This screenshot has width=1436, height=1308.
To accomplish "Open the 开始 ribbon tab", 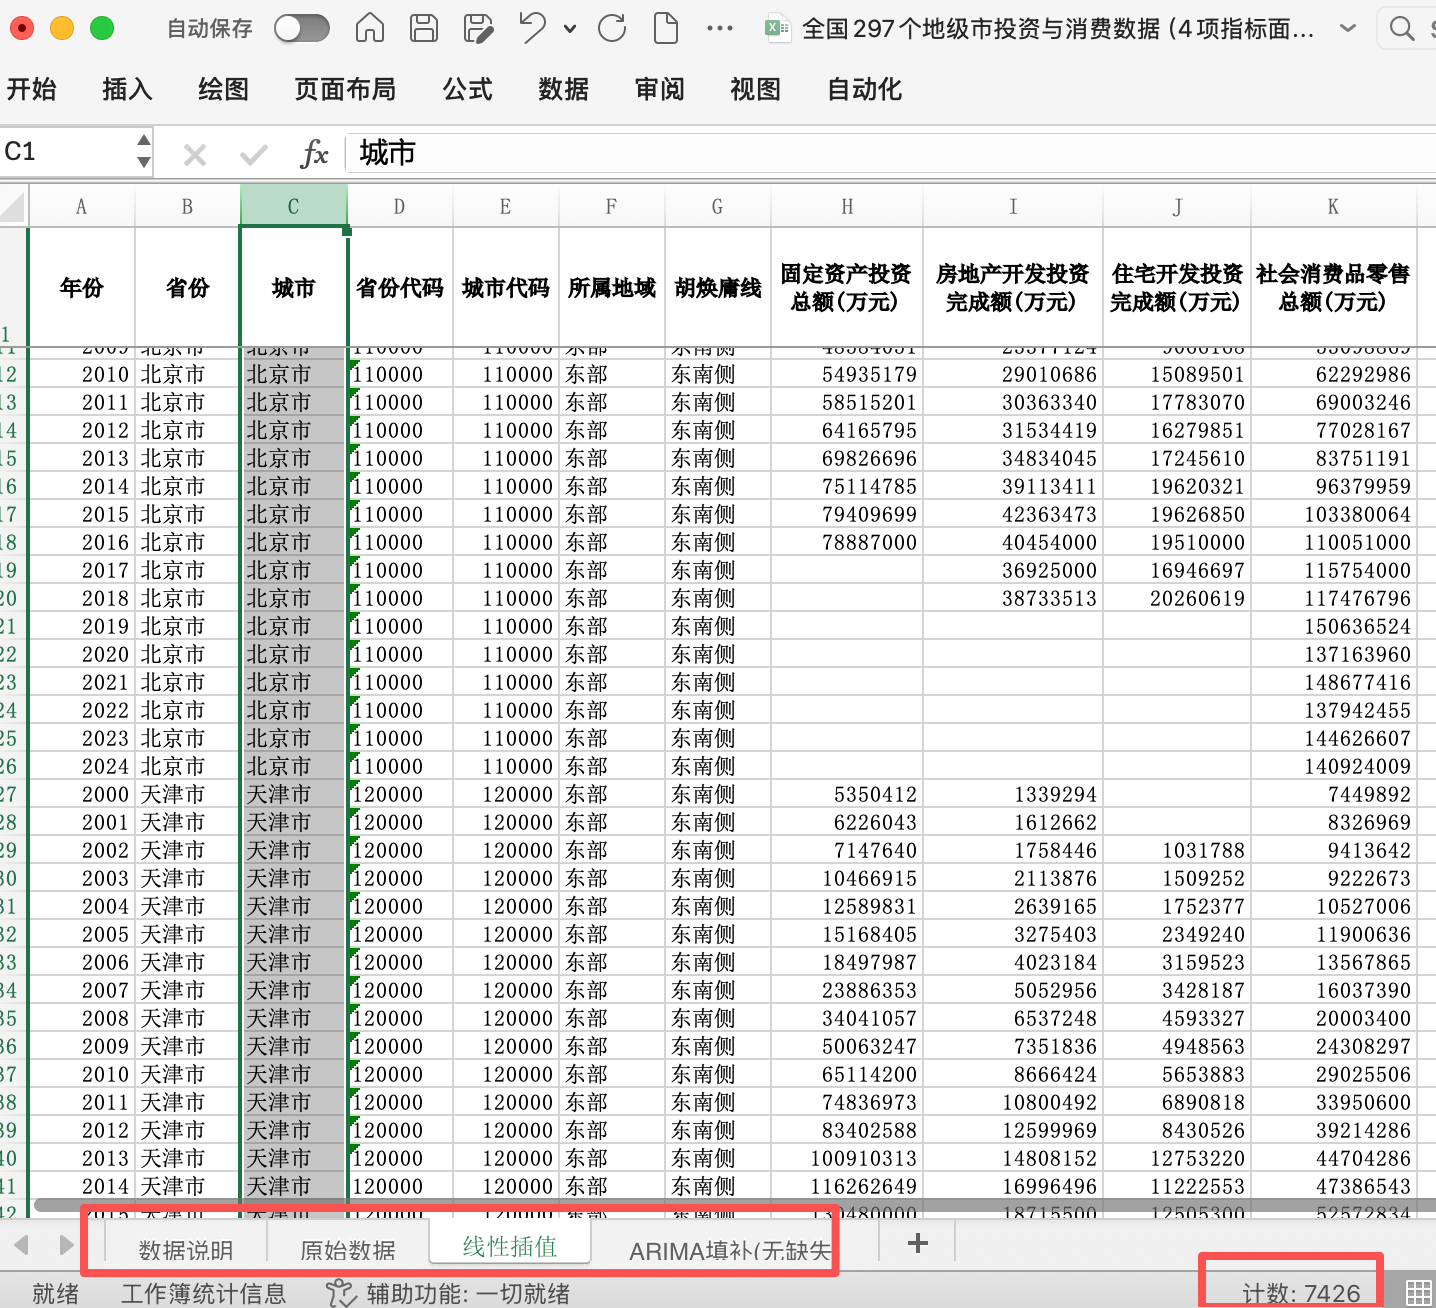I will click(x=31, y=89).
